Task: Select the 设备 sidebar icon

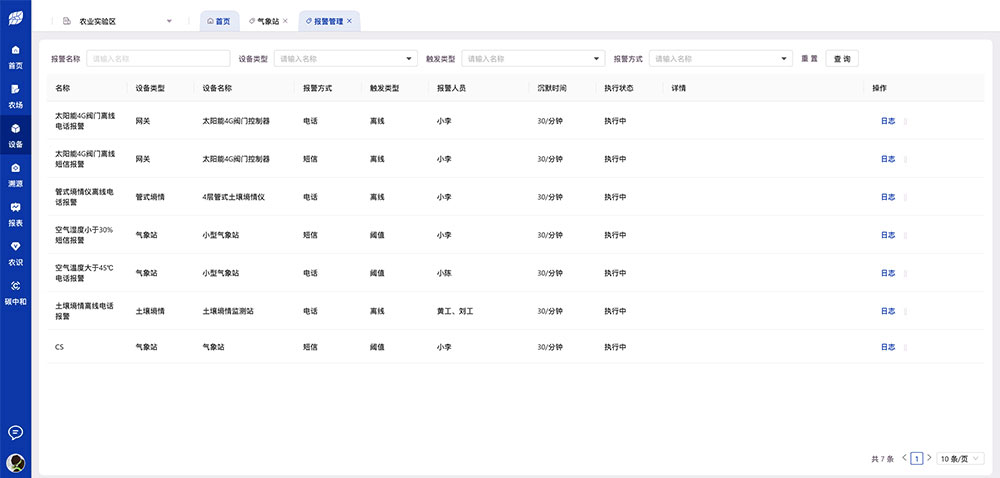Action: tap(15, 135)
